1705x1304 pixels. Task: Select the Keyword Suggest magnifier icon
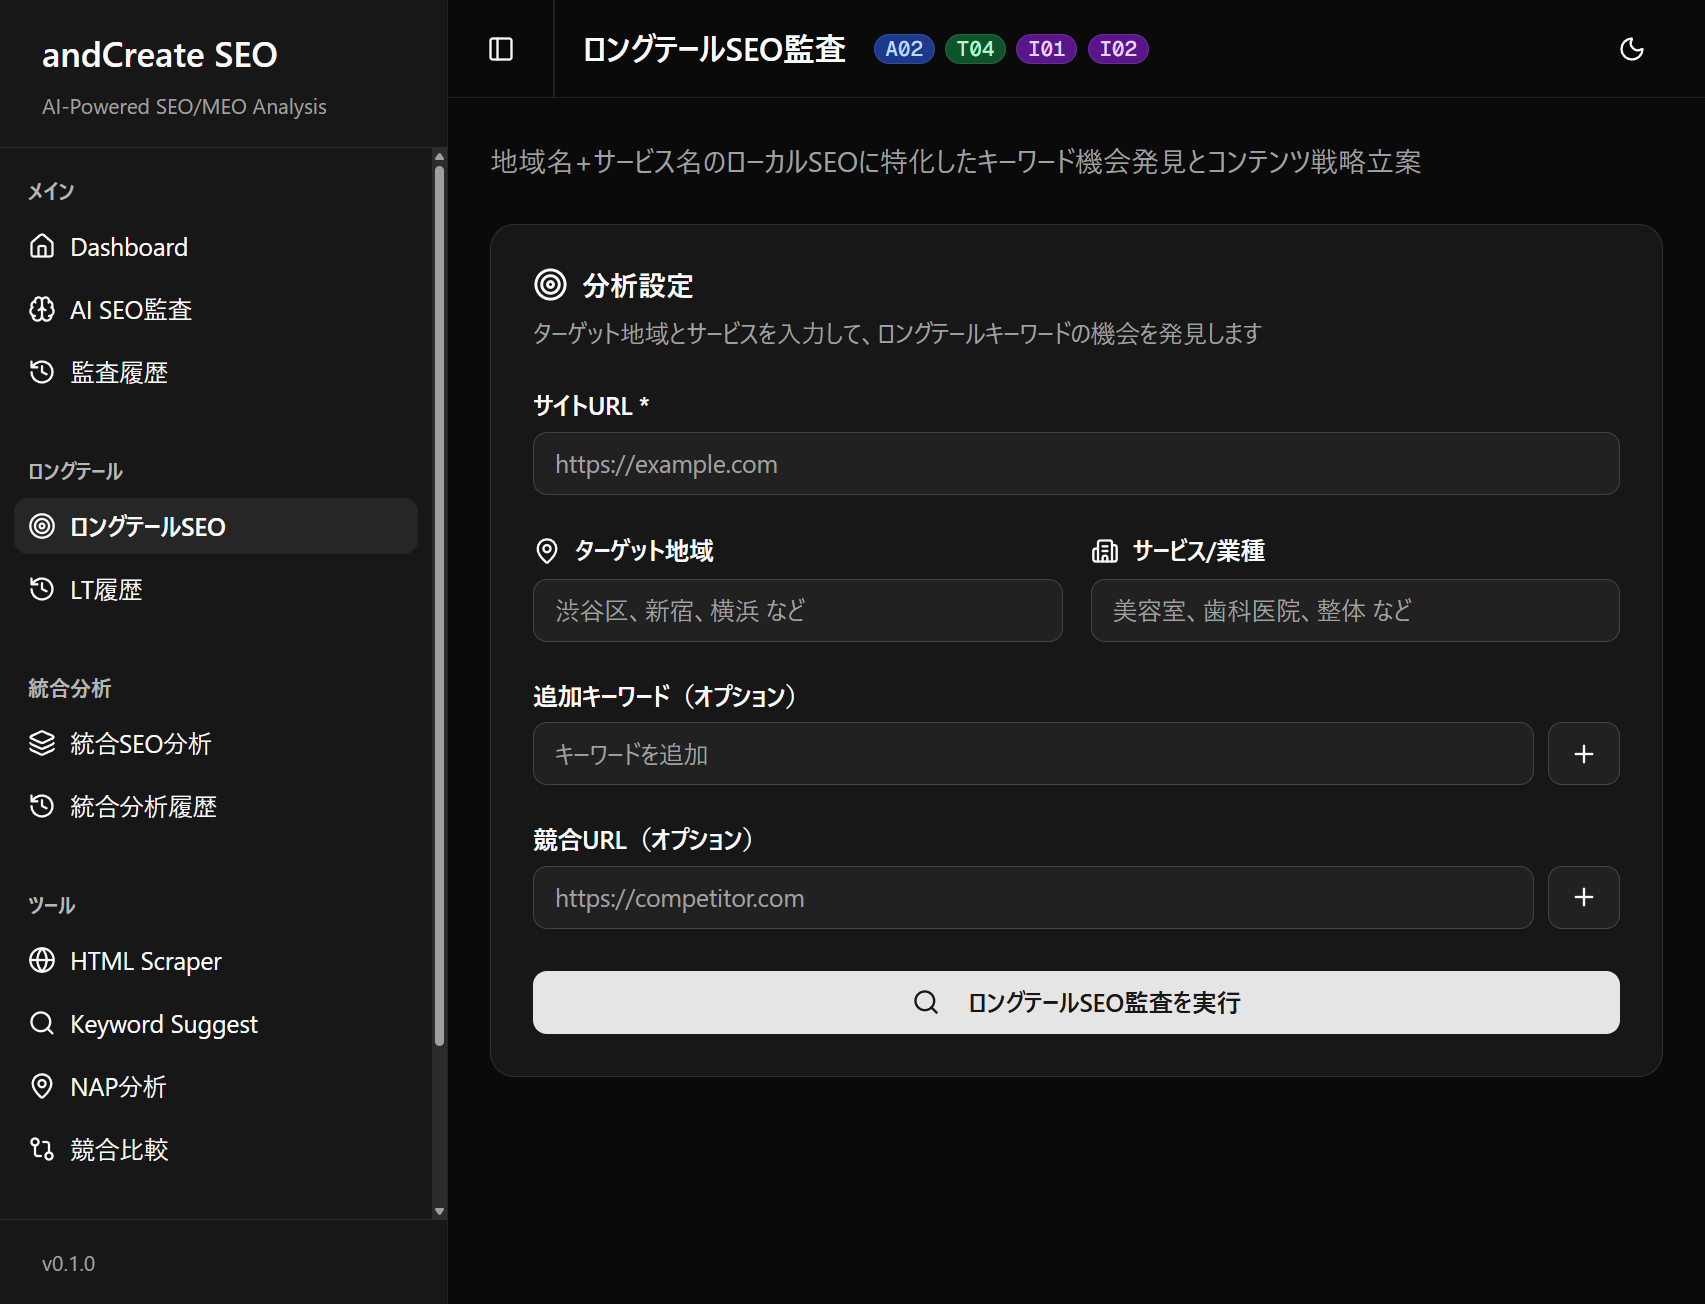point(41,1023)
